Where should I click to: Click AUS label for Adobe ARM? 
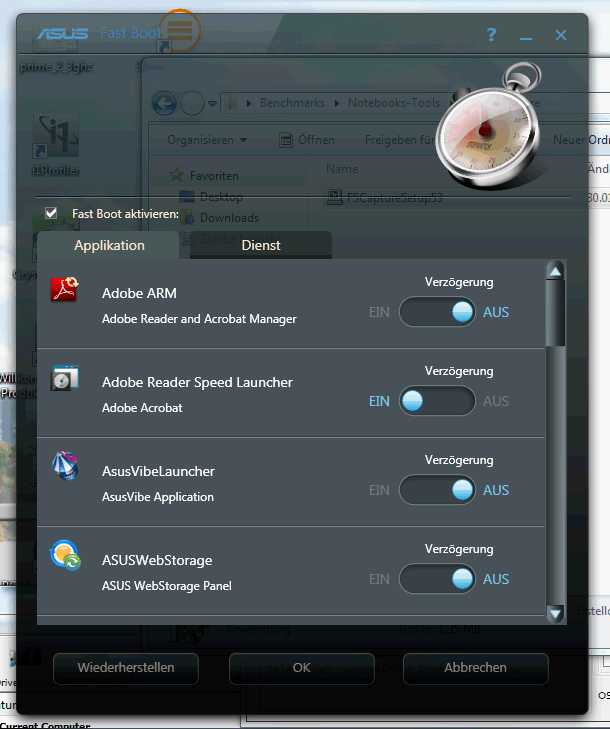click(496, 312)
